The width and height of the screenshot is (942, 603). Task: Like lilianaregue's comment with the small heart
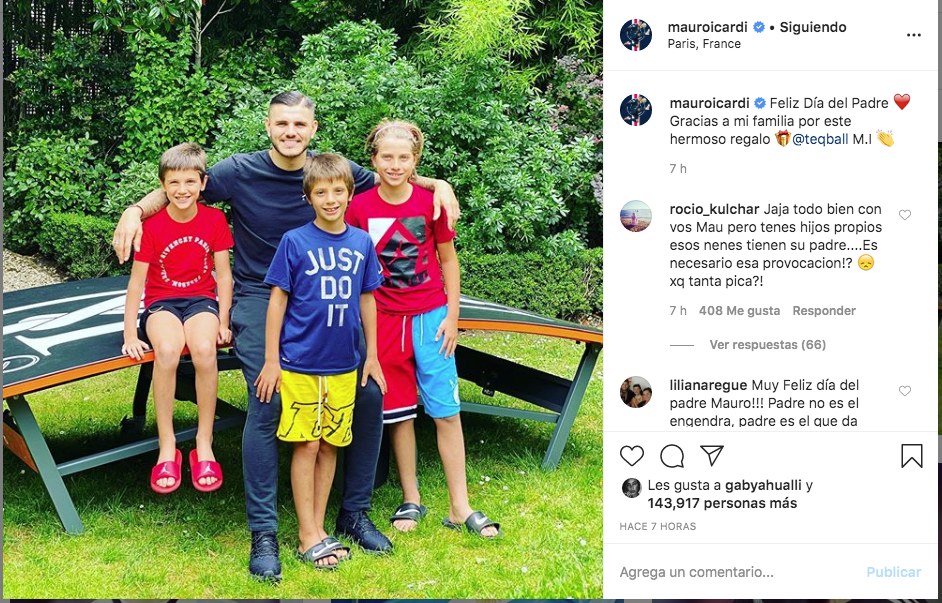click(905, 391)
